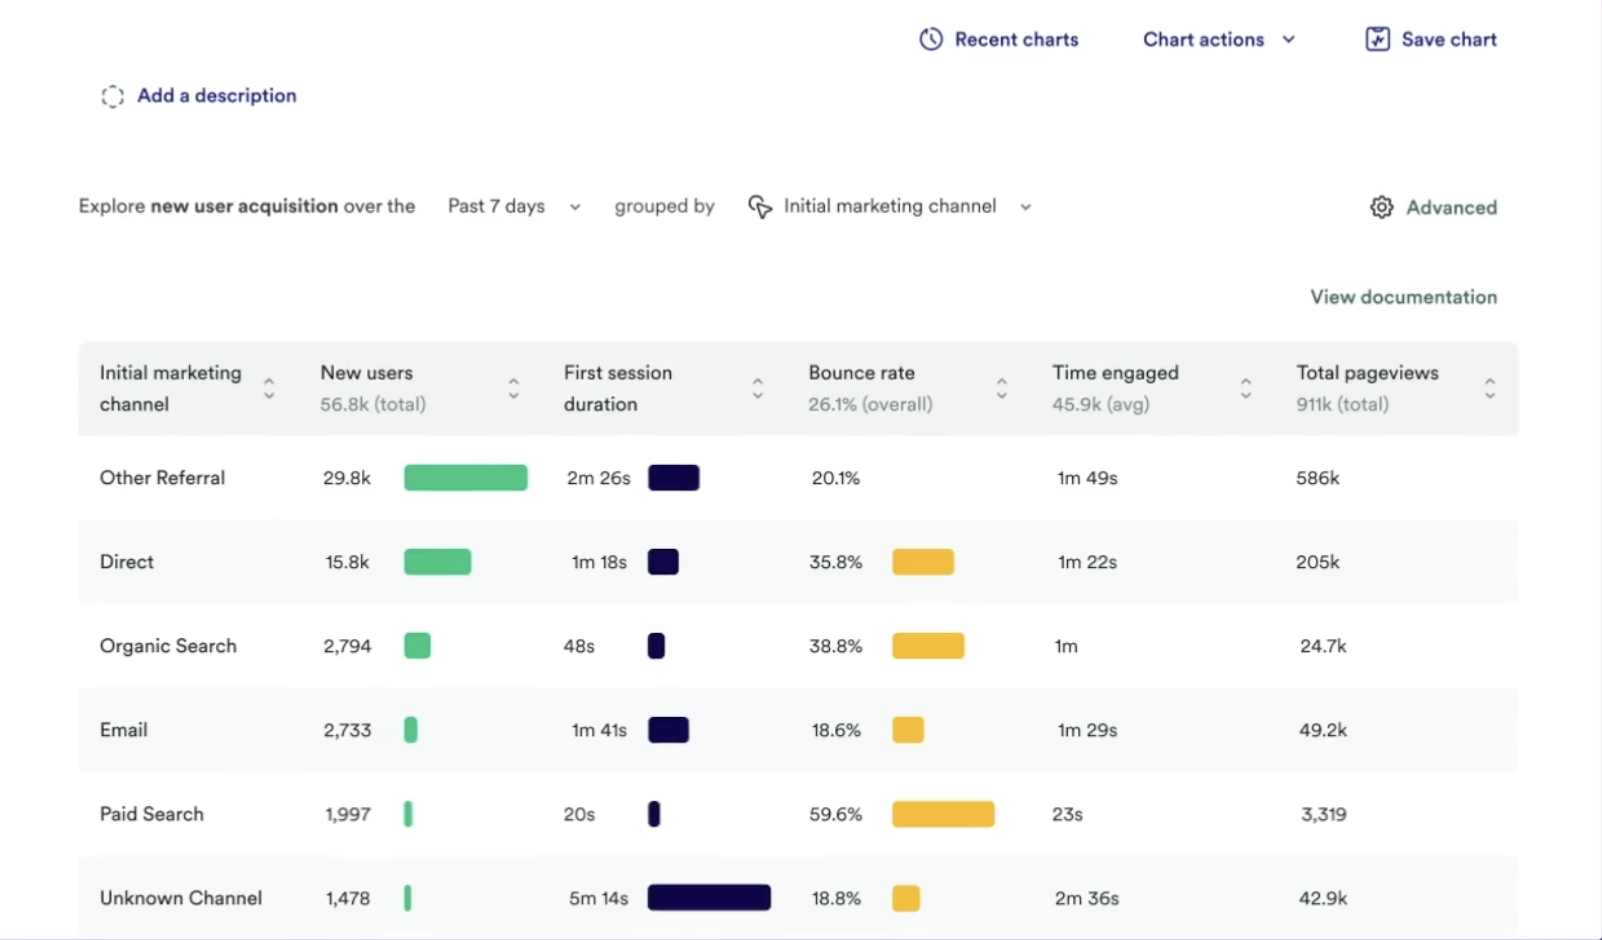The image size is (1602, 940).
Task: Toggle sorting on the Bounce rate column
Action: [1001, 388]
